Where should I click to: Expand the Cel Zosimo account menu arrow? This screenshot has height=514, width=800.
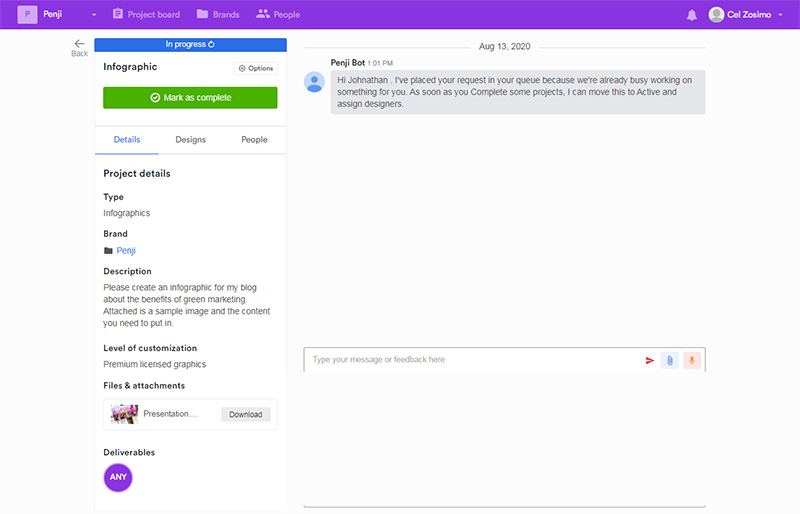(x=780, y=15)
